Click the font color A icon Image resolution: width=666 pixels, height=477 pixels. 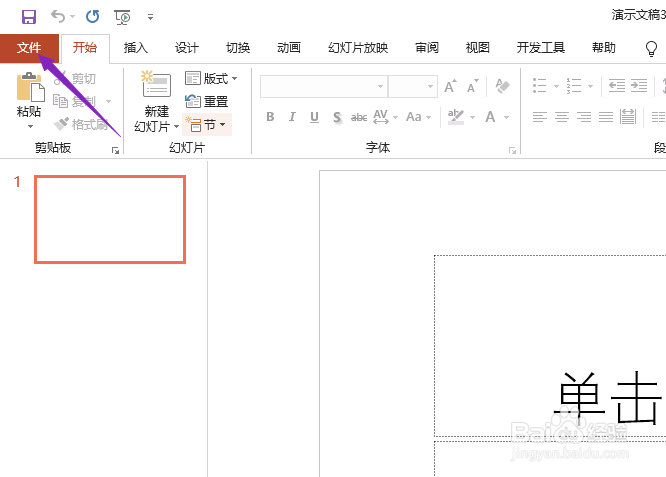[x=491, y=117]
